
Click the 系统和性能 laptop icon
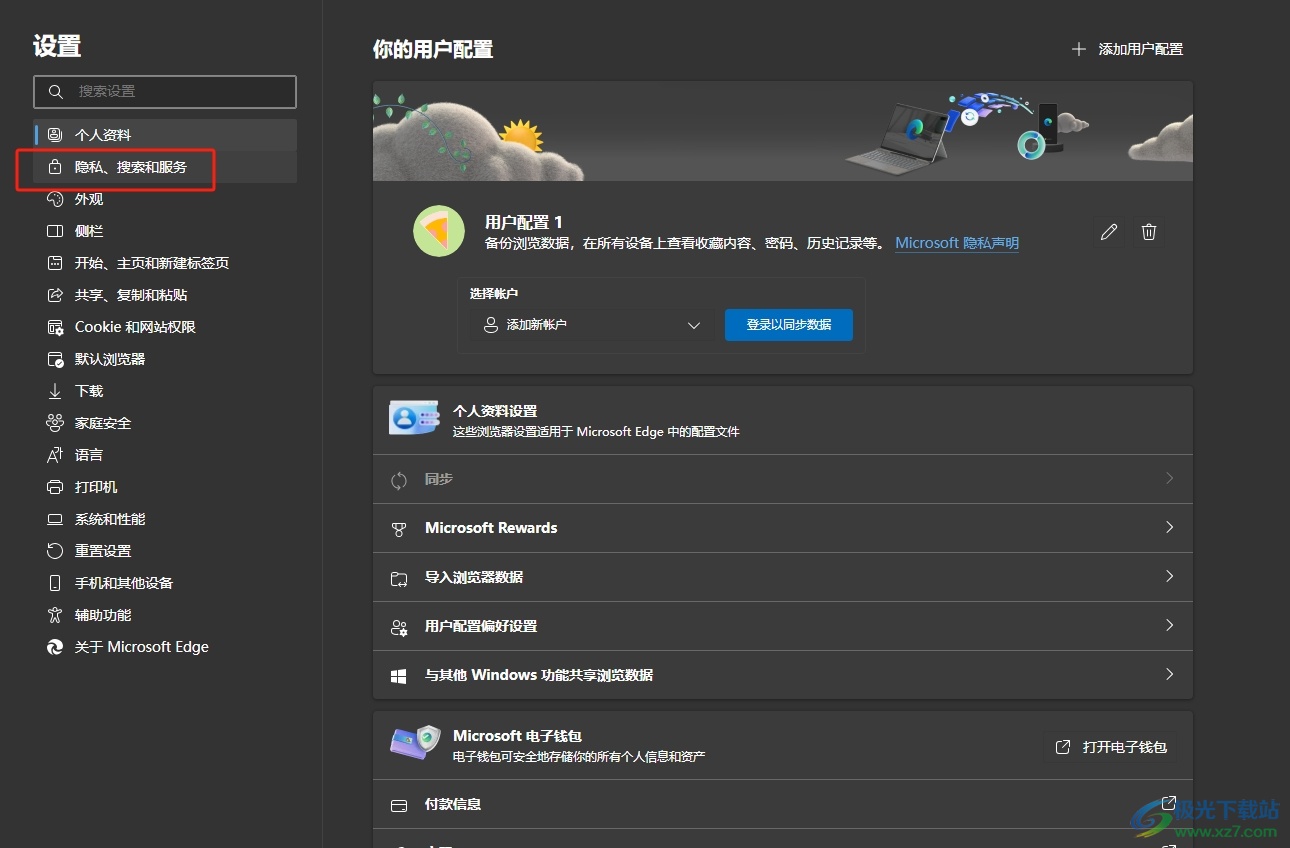point(55,519)
